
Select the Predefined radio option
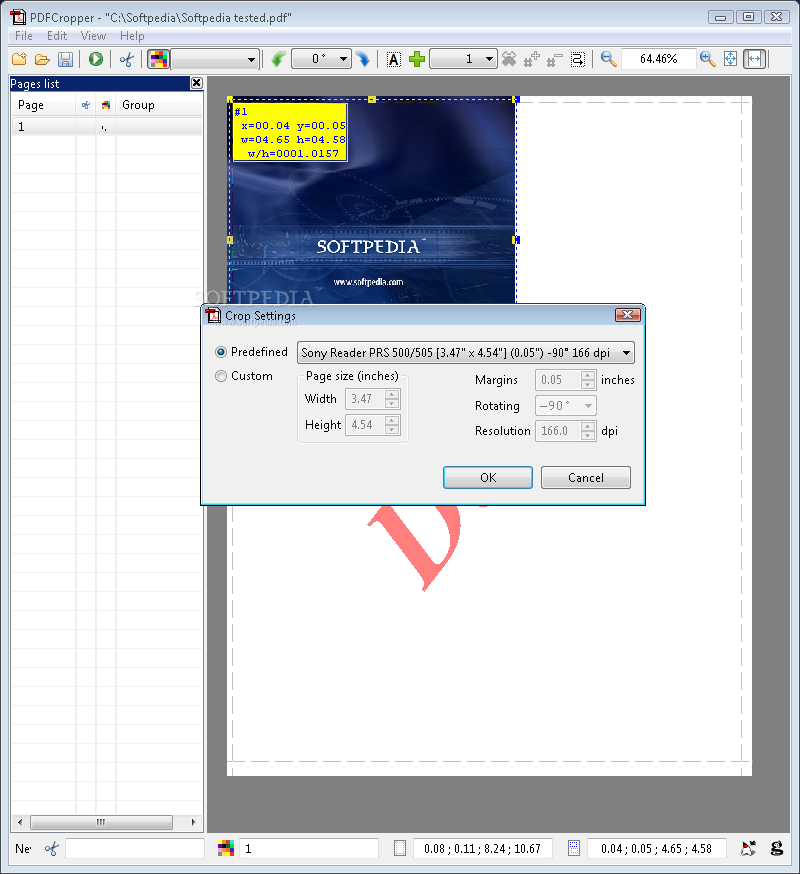coord(221,352)
